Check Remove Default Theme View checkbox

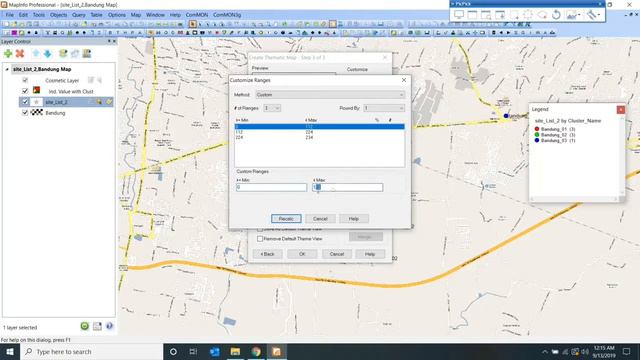(x=260, y=238)
